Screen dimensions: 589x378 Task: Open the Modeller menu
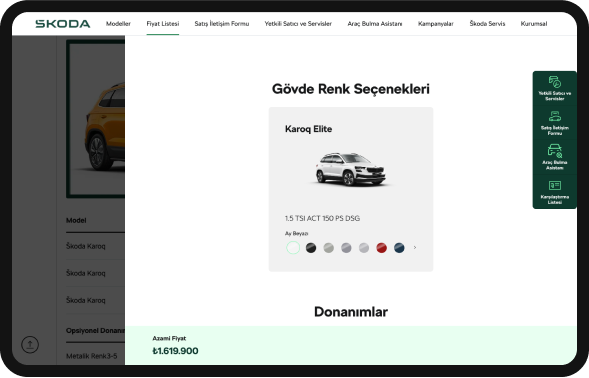pyautogui.click(x=118, y=24)
